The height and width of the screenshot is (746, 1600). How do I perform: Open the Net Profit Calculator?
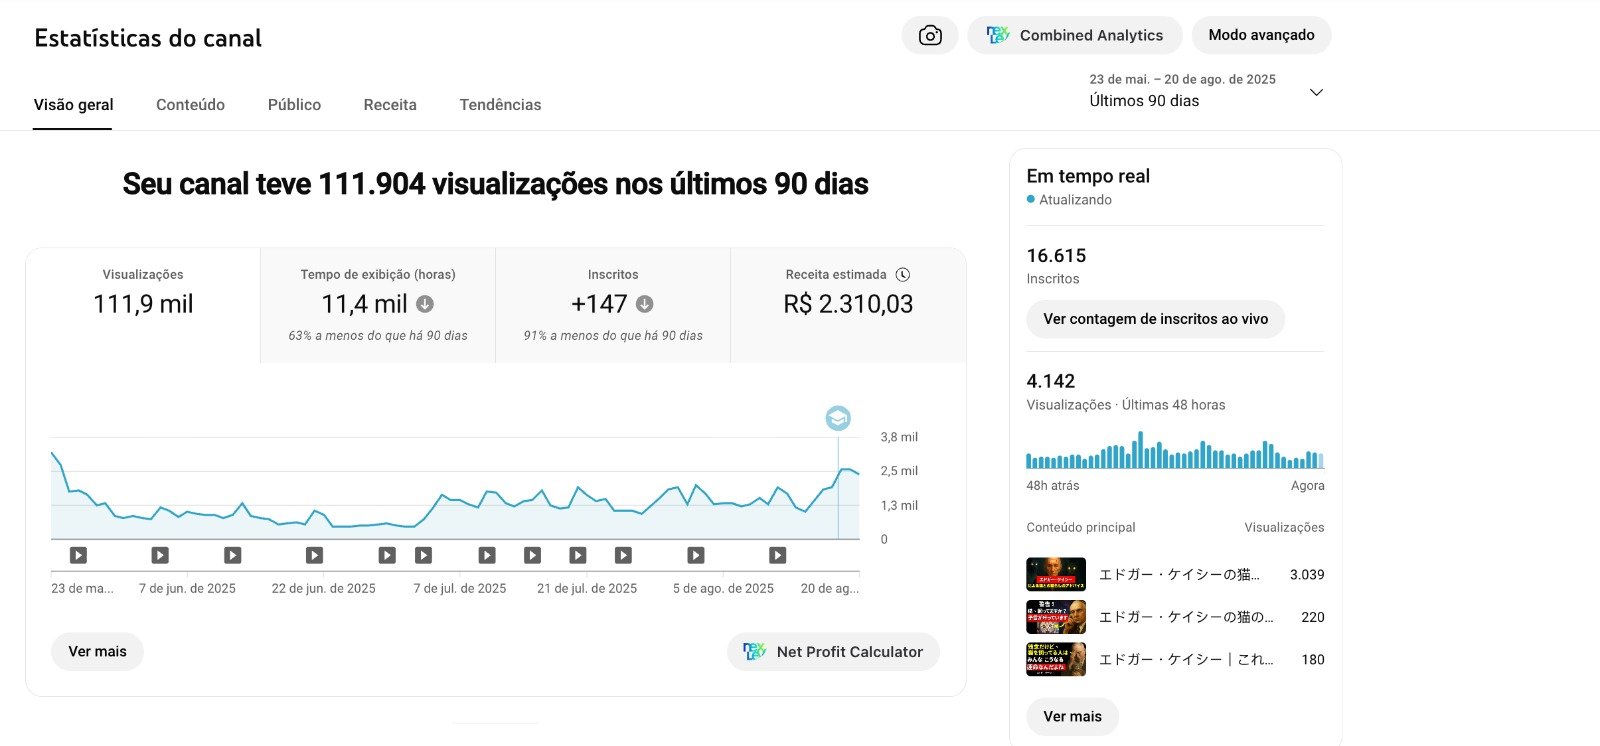pyautogui.click(x=833, y=652)
